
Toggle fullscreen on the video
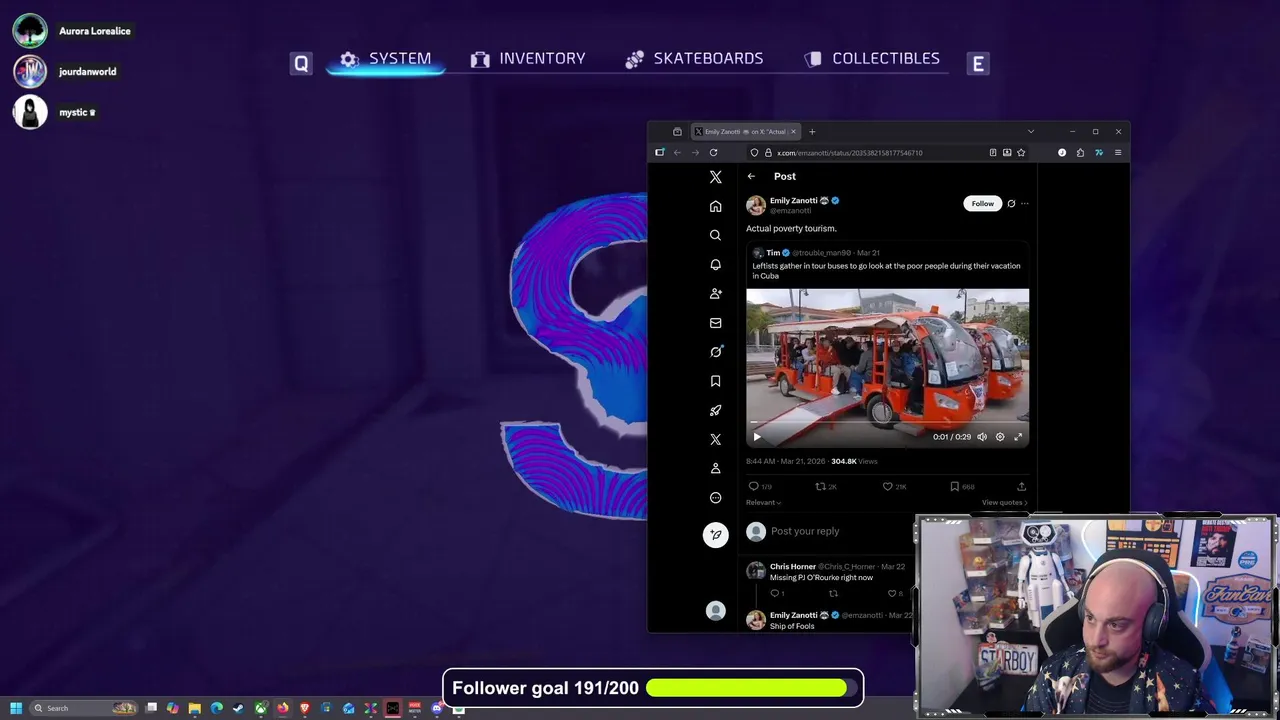(x=1018, y=437)
